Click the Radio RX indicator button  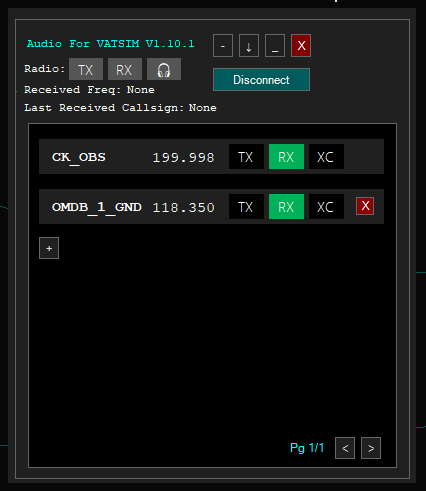pos(125,69)
